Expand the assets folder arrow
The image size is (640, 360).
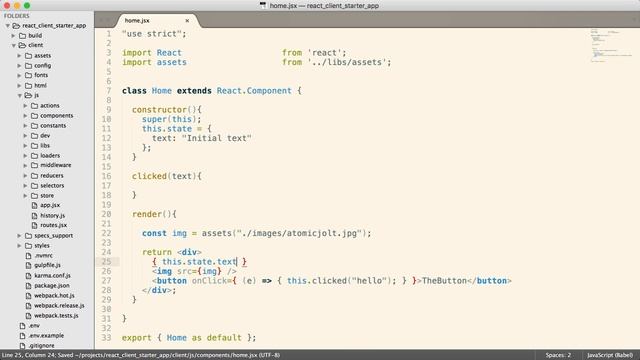[19, 56]
